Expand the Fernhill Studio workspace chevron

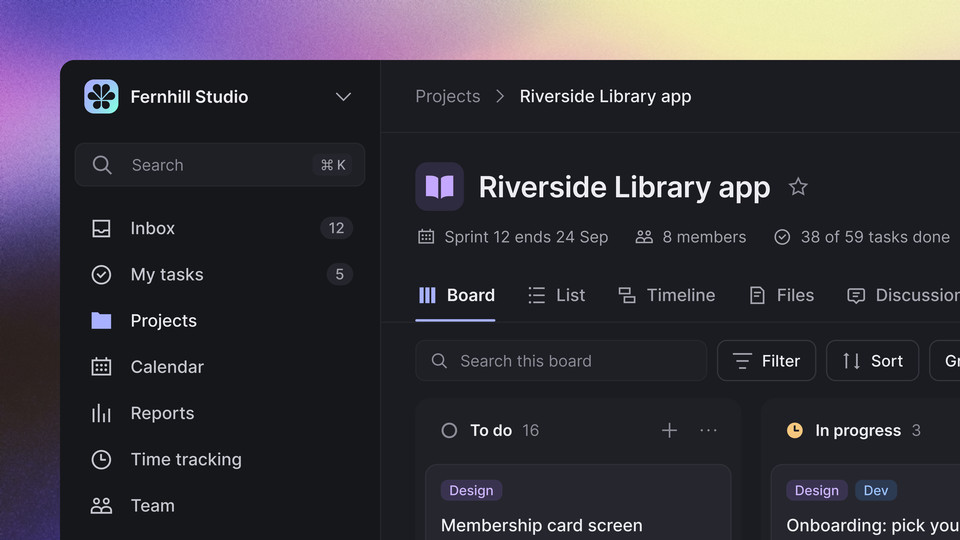(343, 97)
